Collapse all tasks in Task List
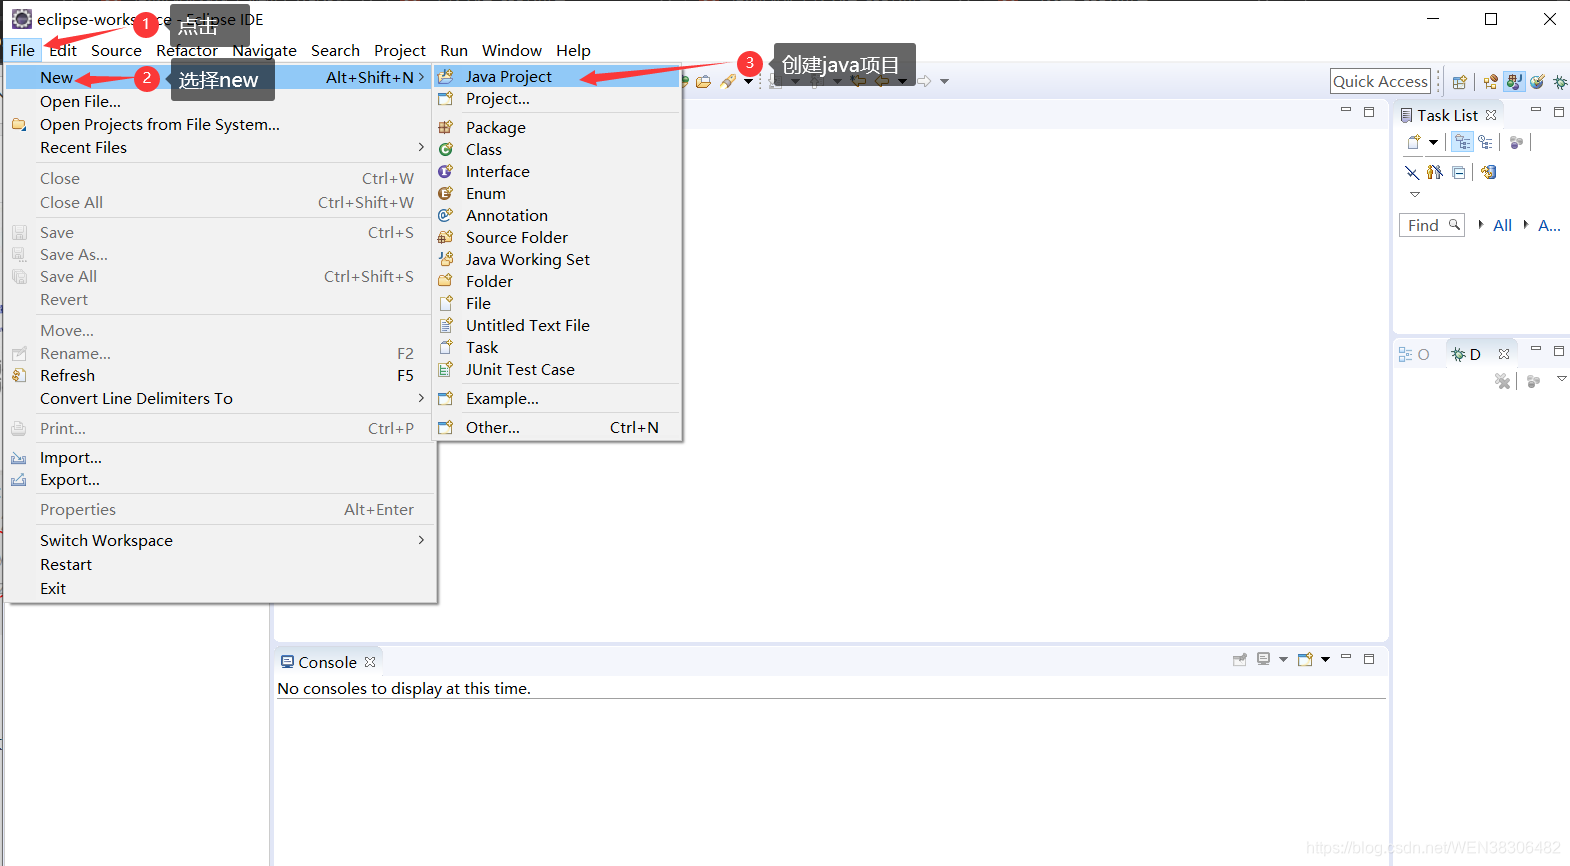This screenshot has width=1570, height=866. click(1459, 172)
